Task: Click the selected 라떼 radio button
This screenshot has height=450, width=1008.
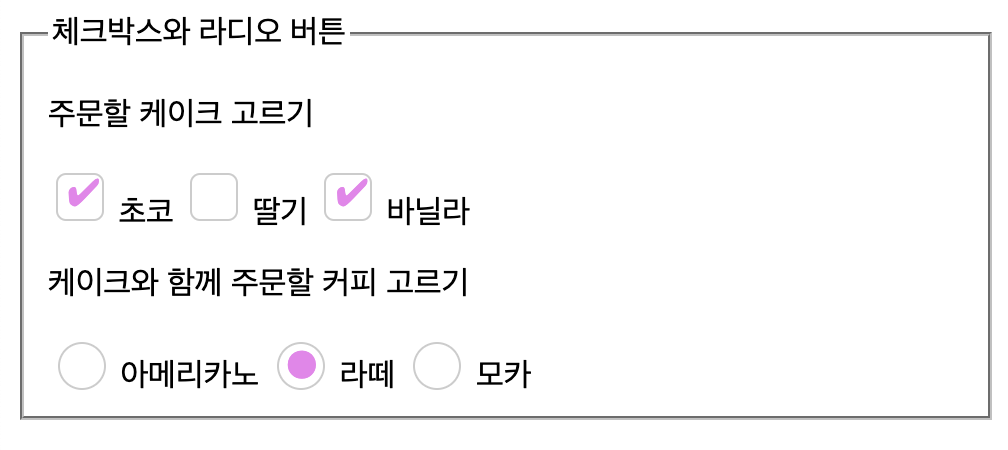Action: pos(301,366)
